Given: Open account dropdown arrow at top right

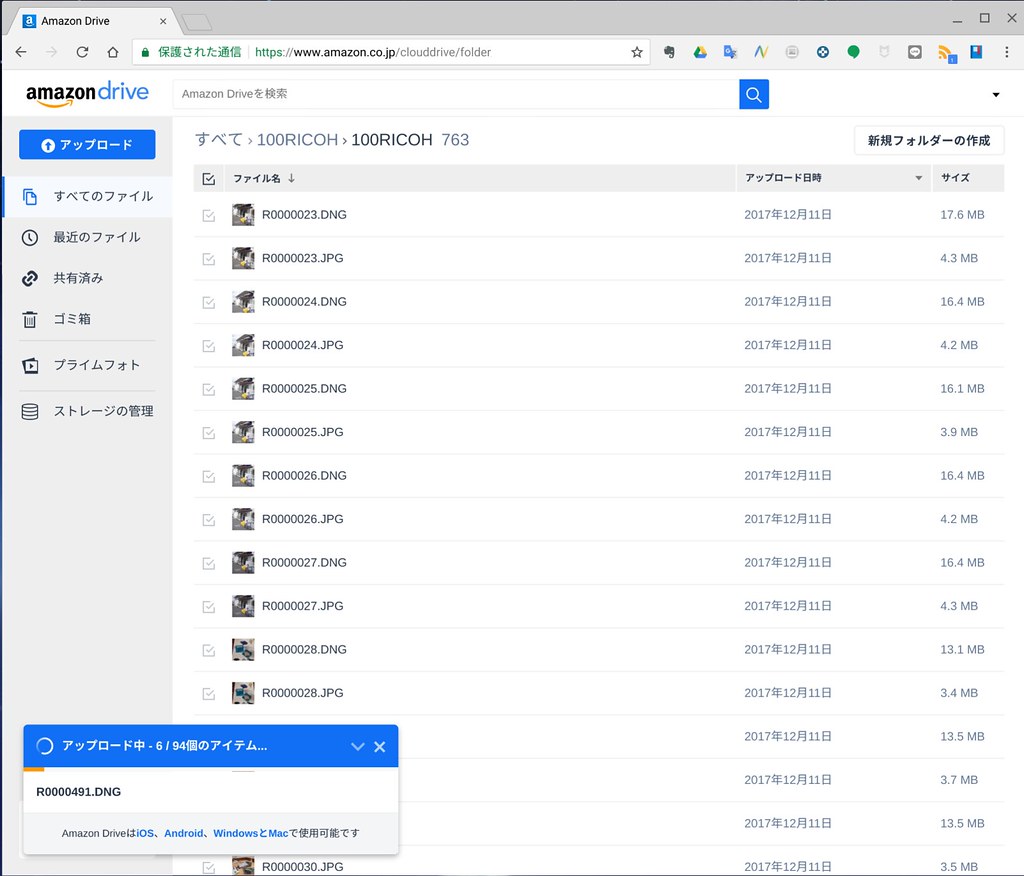Looking at the screenshot, I should (x=995, y=95).
